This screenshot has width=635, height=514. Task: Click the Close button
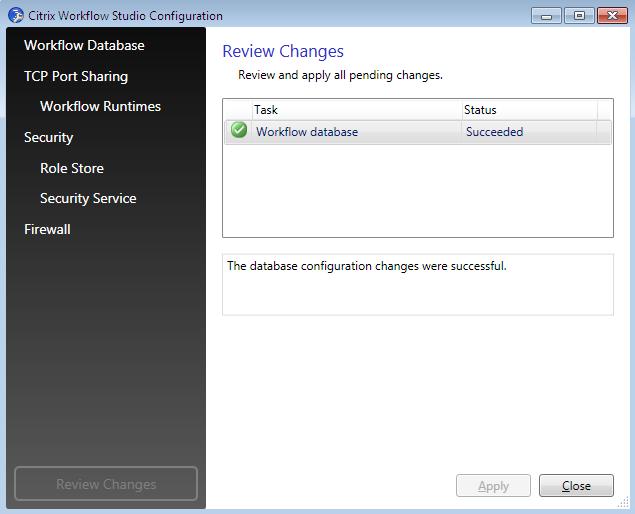pyautogui.click(x=576, y=486)
